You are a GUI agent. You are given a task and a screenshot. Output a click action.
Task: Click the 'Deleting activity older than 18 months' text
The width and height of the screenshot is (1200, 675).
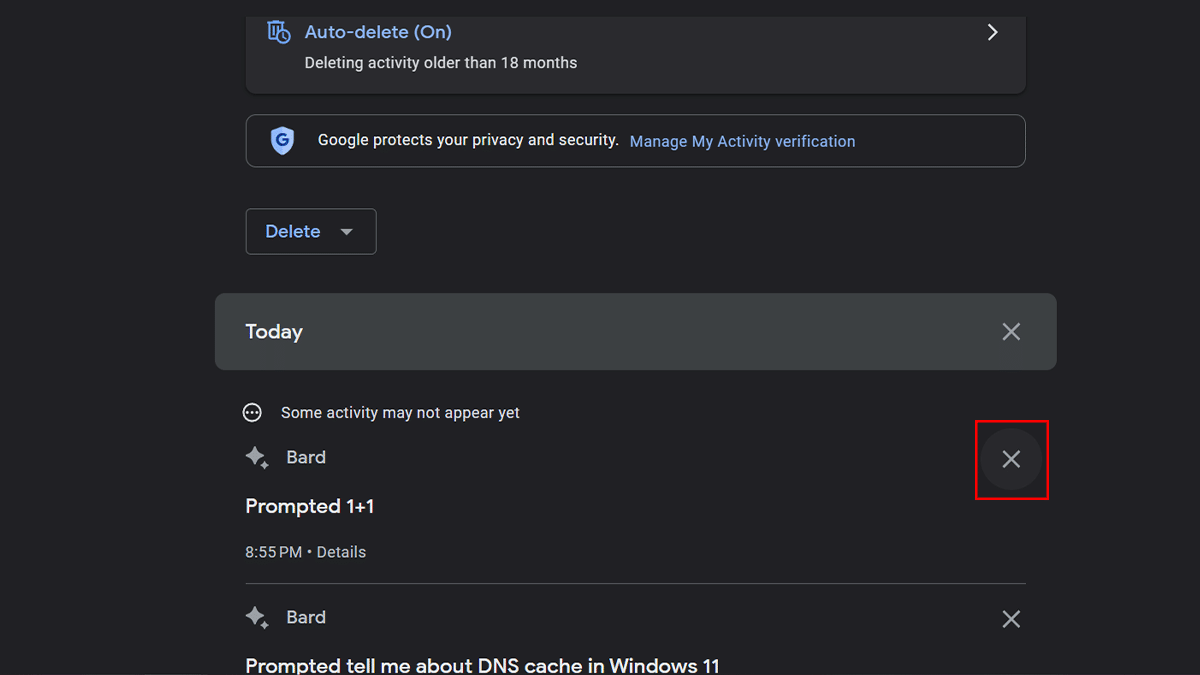pyautogui.click(x=441, y=63)
